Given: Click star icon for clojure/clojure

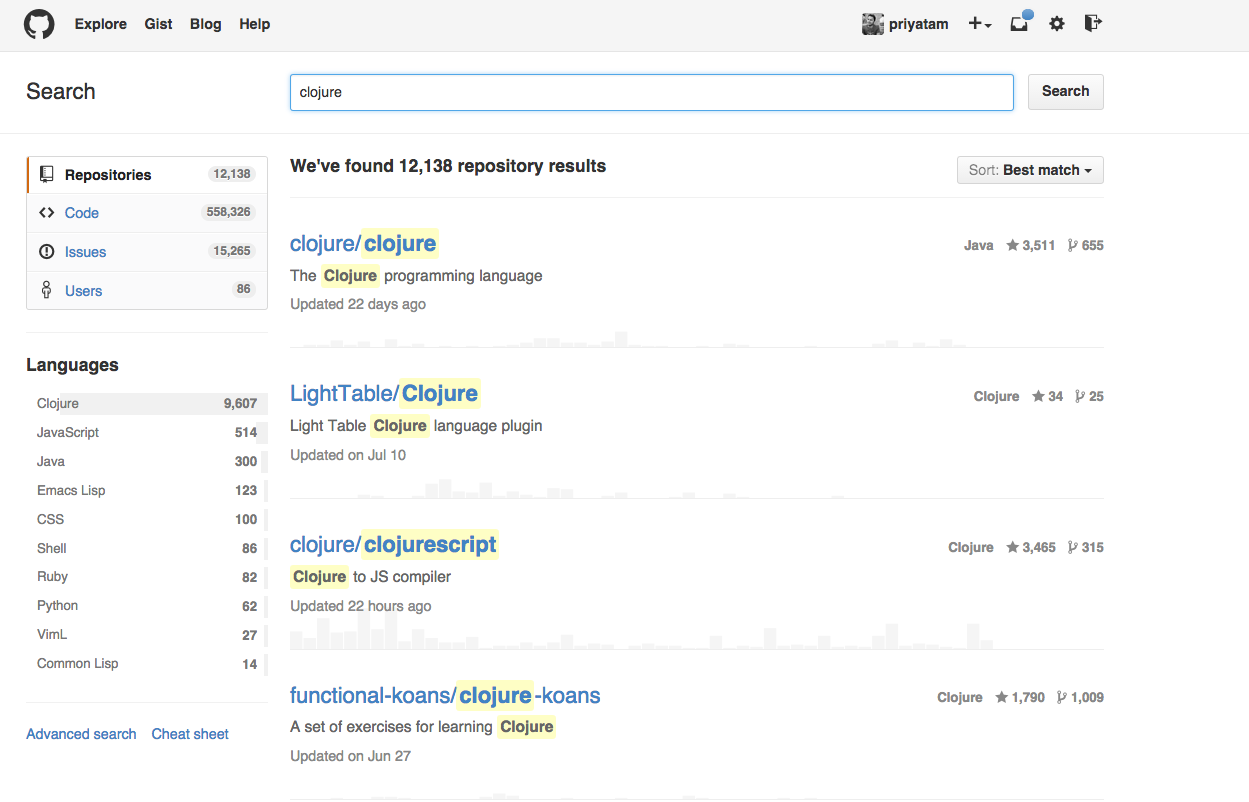Looking at the screenshot, I should (x=1012, y=245).
